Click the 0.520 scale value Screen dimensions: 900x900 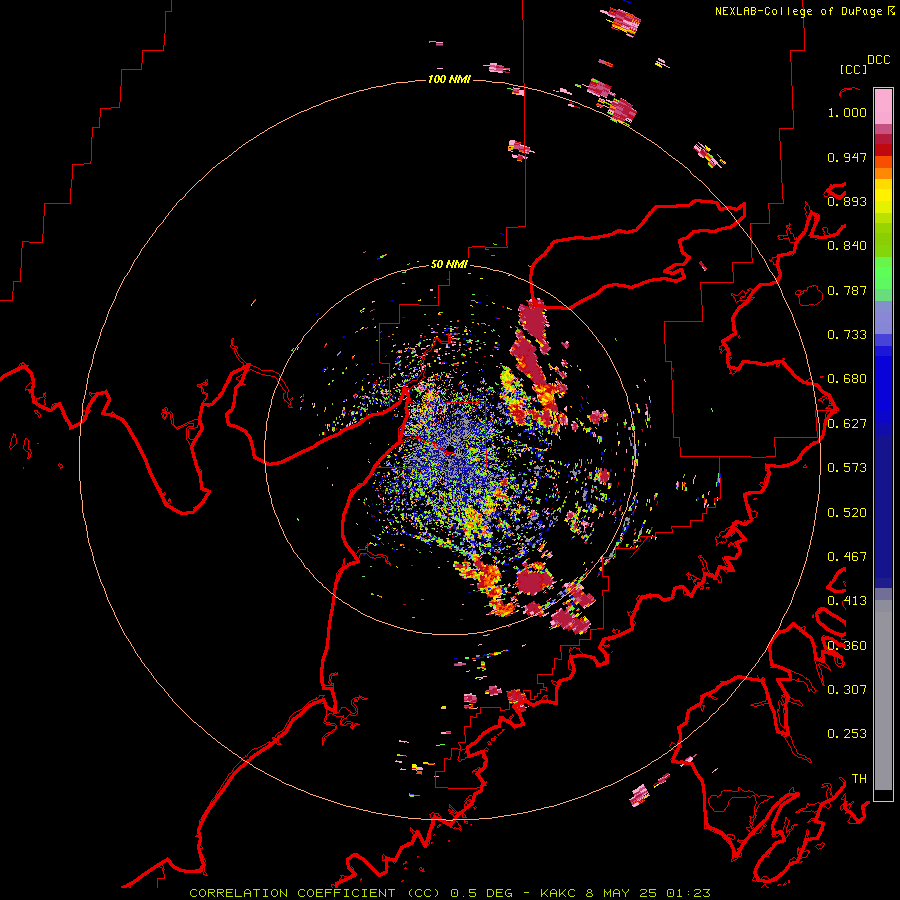tap(847, 513)
